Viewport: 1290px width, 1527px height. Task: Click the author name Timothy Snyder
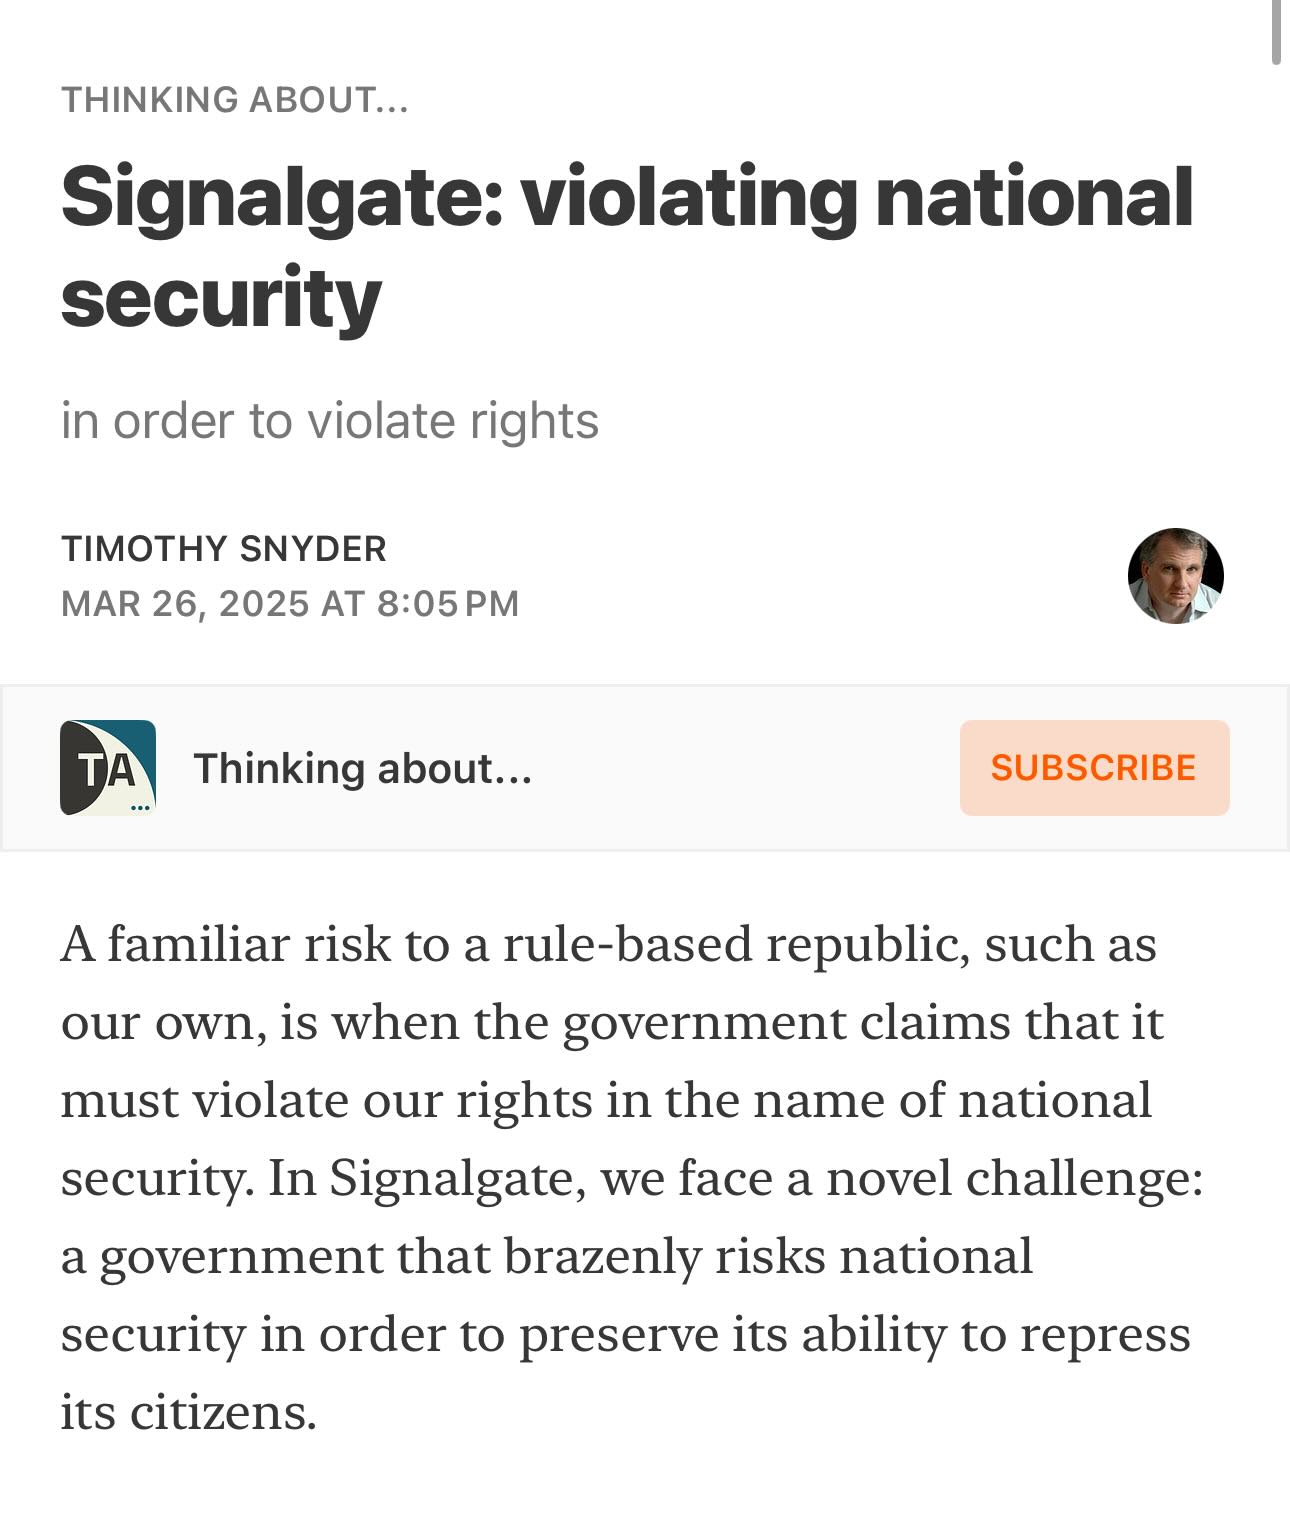[x=224, y=549]
